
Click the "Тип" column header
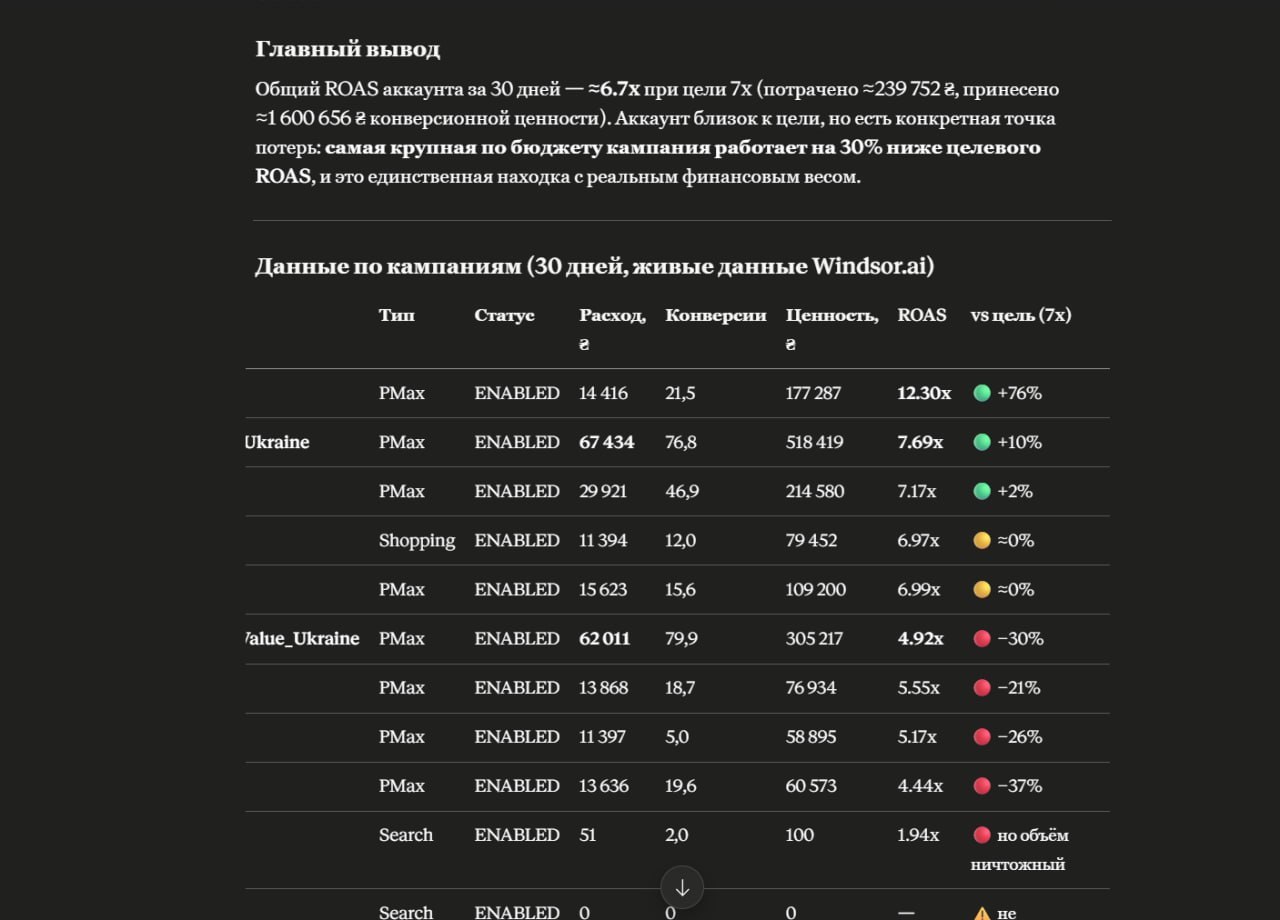396,315
